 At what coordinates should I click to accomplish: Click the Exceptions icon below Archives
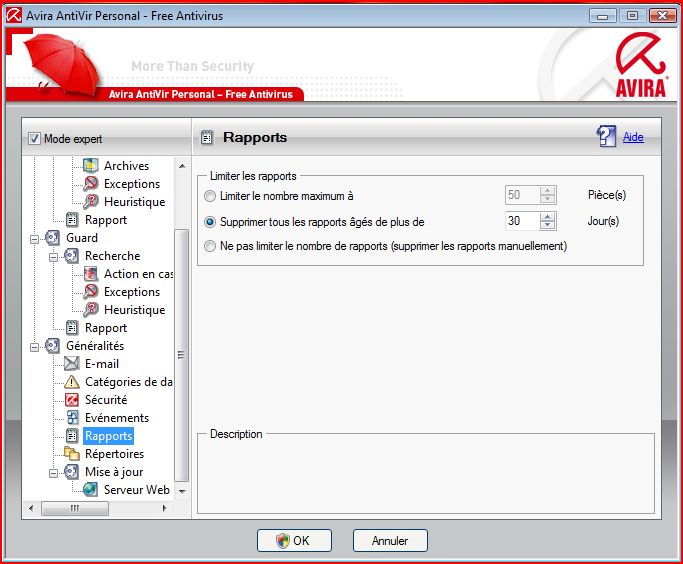90,183
